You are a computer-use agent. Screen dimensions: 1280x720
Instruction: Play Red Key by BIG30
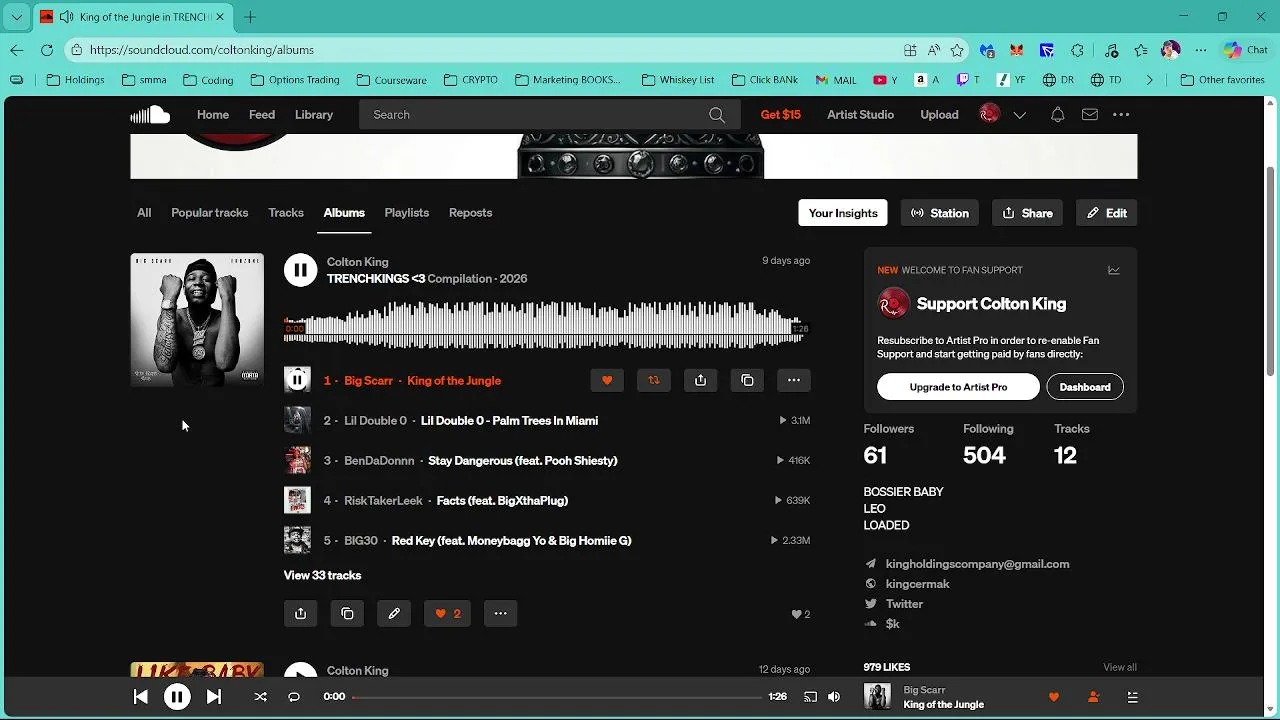tap(511, 541)
